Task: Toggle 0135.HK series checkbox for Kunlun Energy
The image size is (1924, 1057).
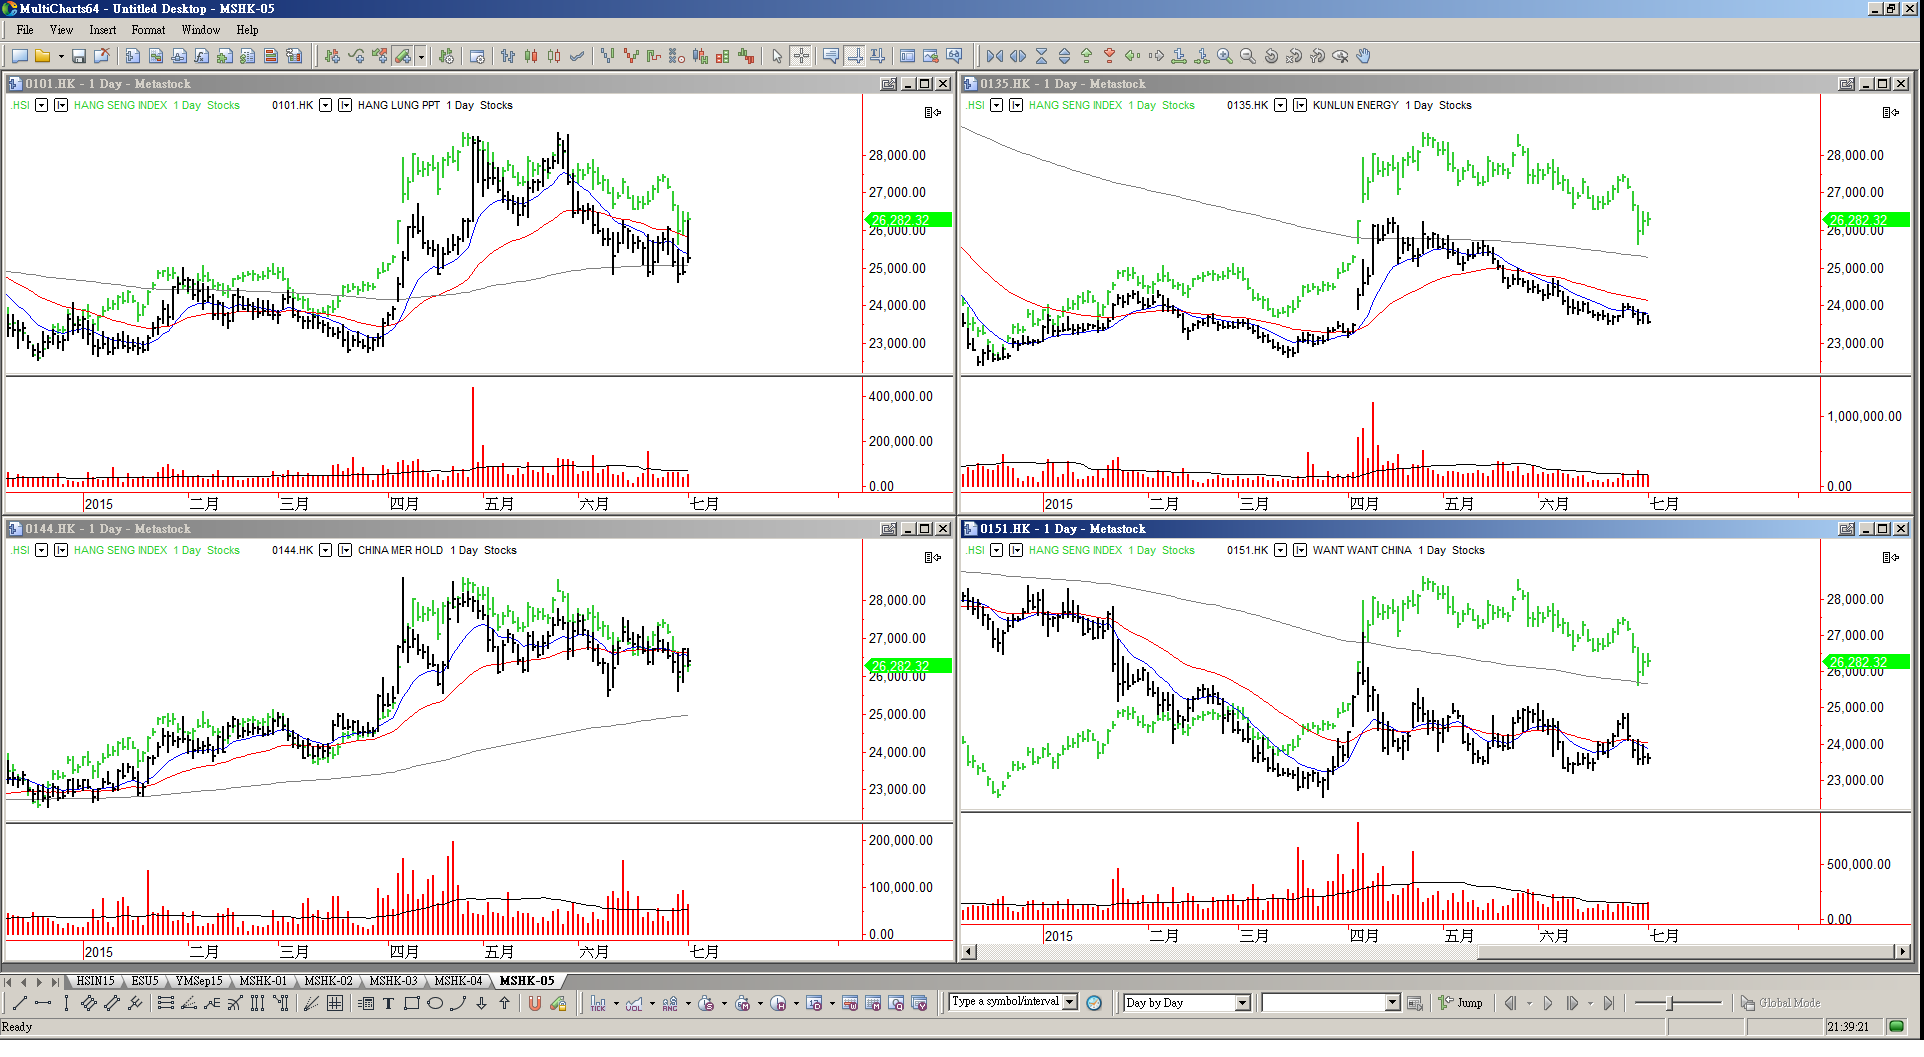Action: pos(1300,105)
